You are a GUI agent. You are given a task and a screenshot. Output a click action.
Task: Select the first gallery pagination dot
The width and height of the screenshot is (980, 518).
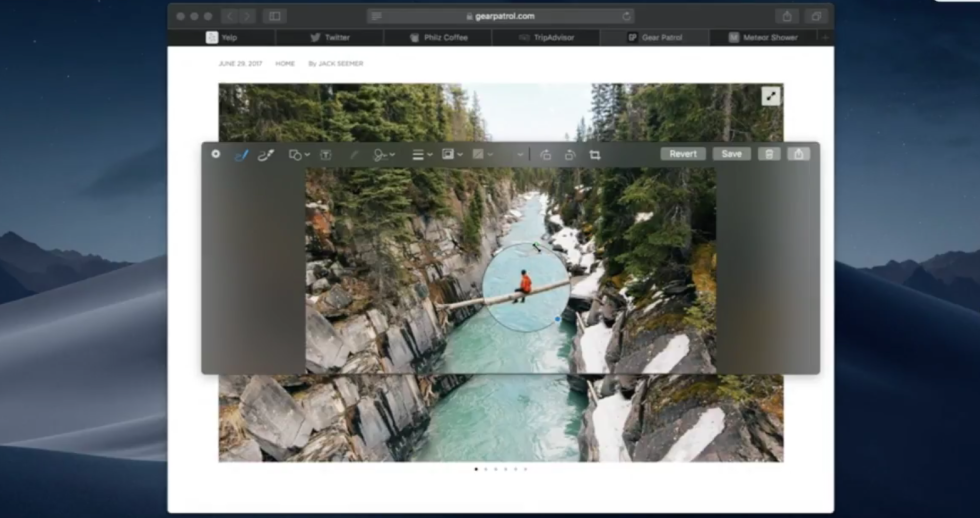pos(476,469)
